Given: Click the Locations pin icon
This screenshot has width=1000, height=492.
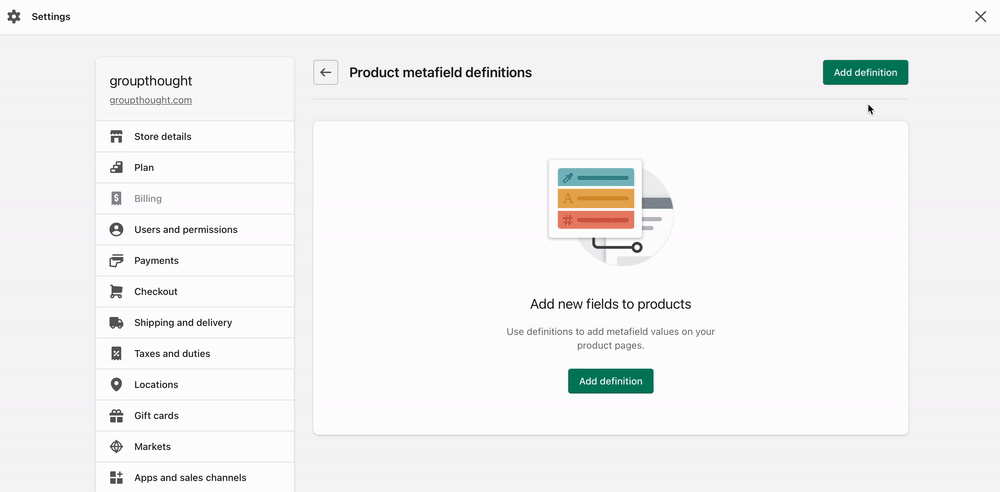Looking at the screenshot, I should [116, 385].
